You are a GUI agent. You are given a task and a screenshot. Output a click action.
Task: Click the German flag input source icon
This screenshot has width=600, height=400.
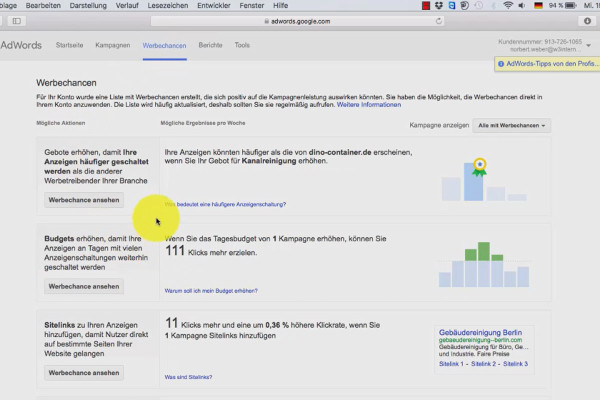pyautogui.click(x=538, y=5)
